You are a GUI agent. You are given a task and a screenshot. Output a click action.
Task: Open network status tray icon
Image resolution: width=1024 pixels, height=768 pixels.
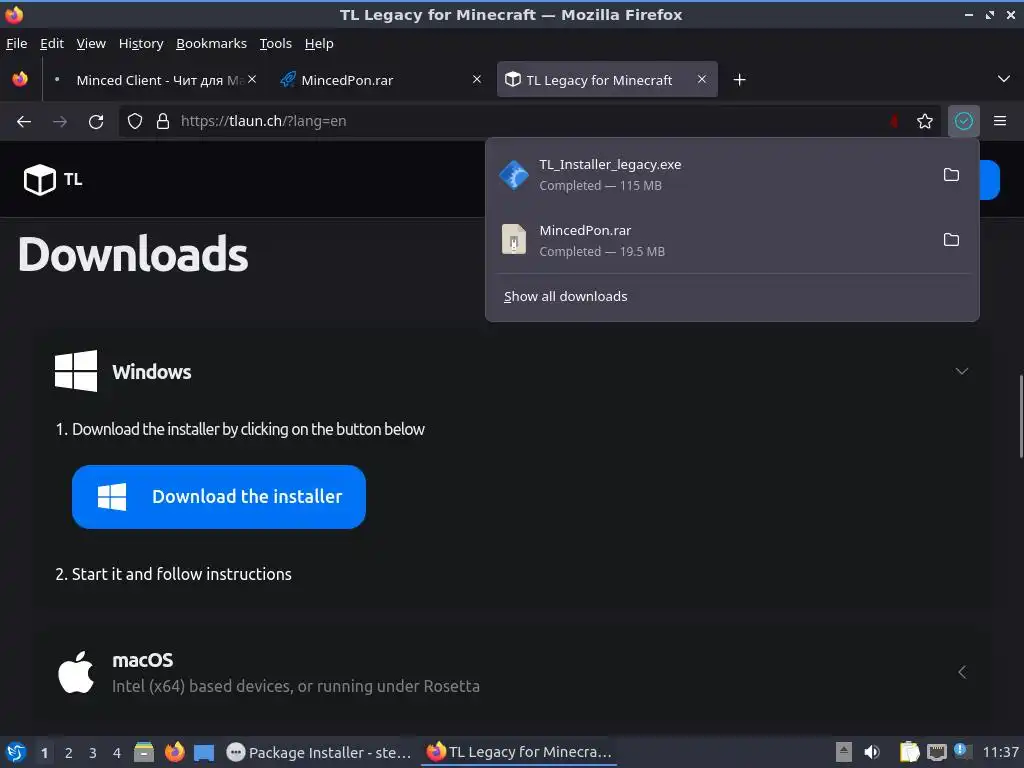pos(936,752)
